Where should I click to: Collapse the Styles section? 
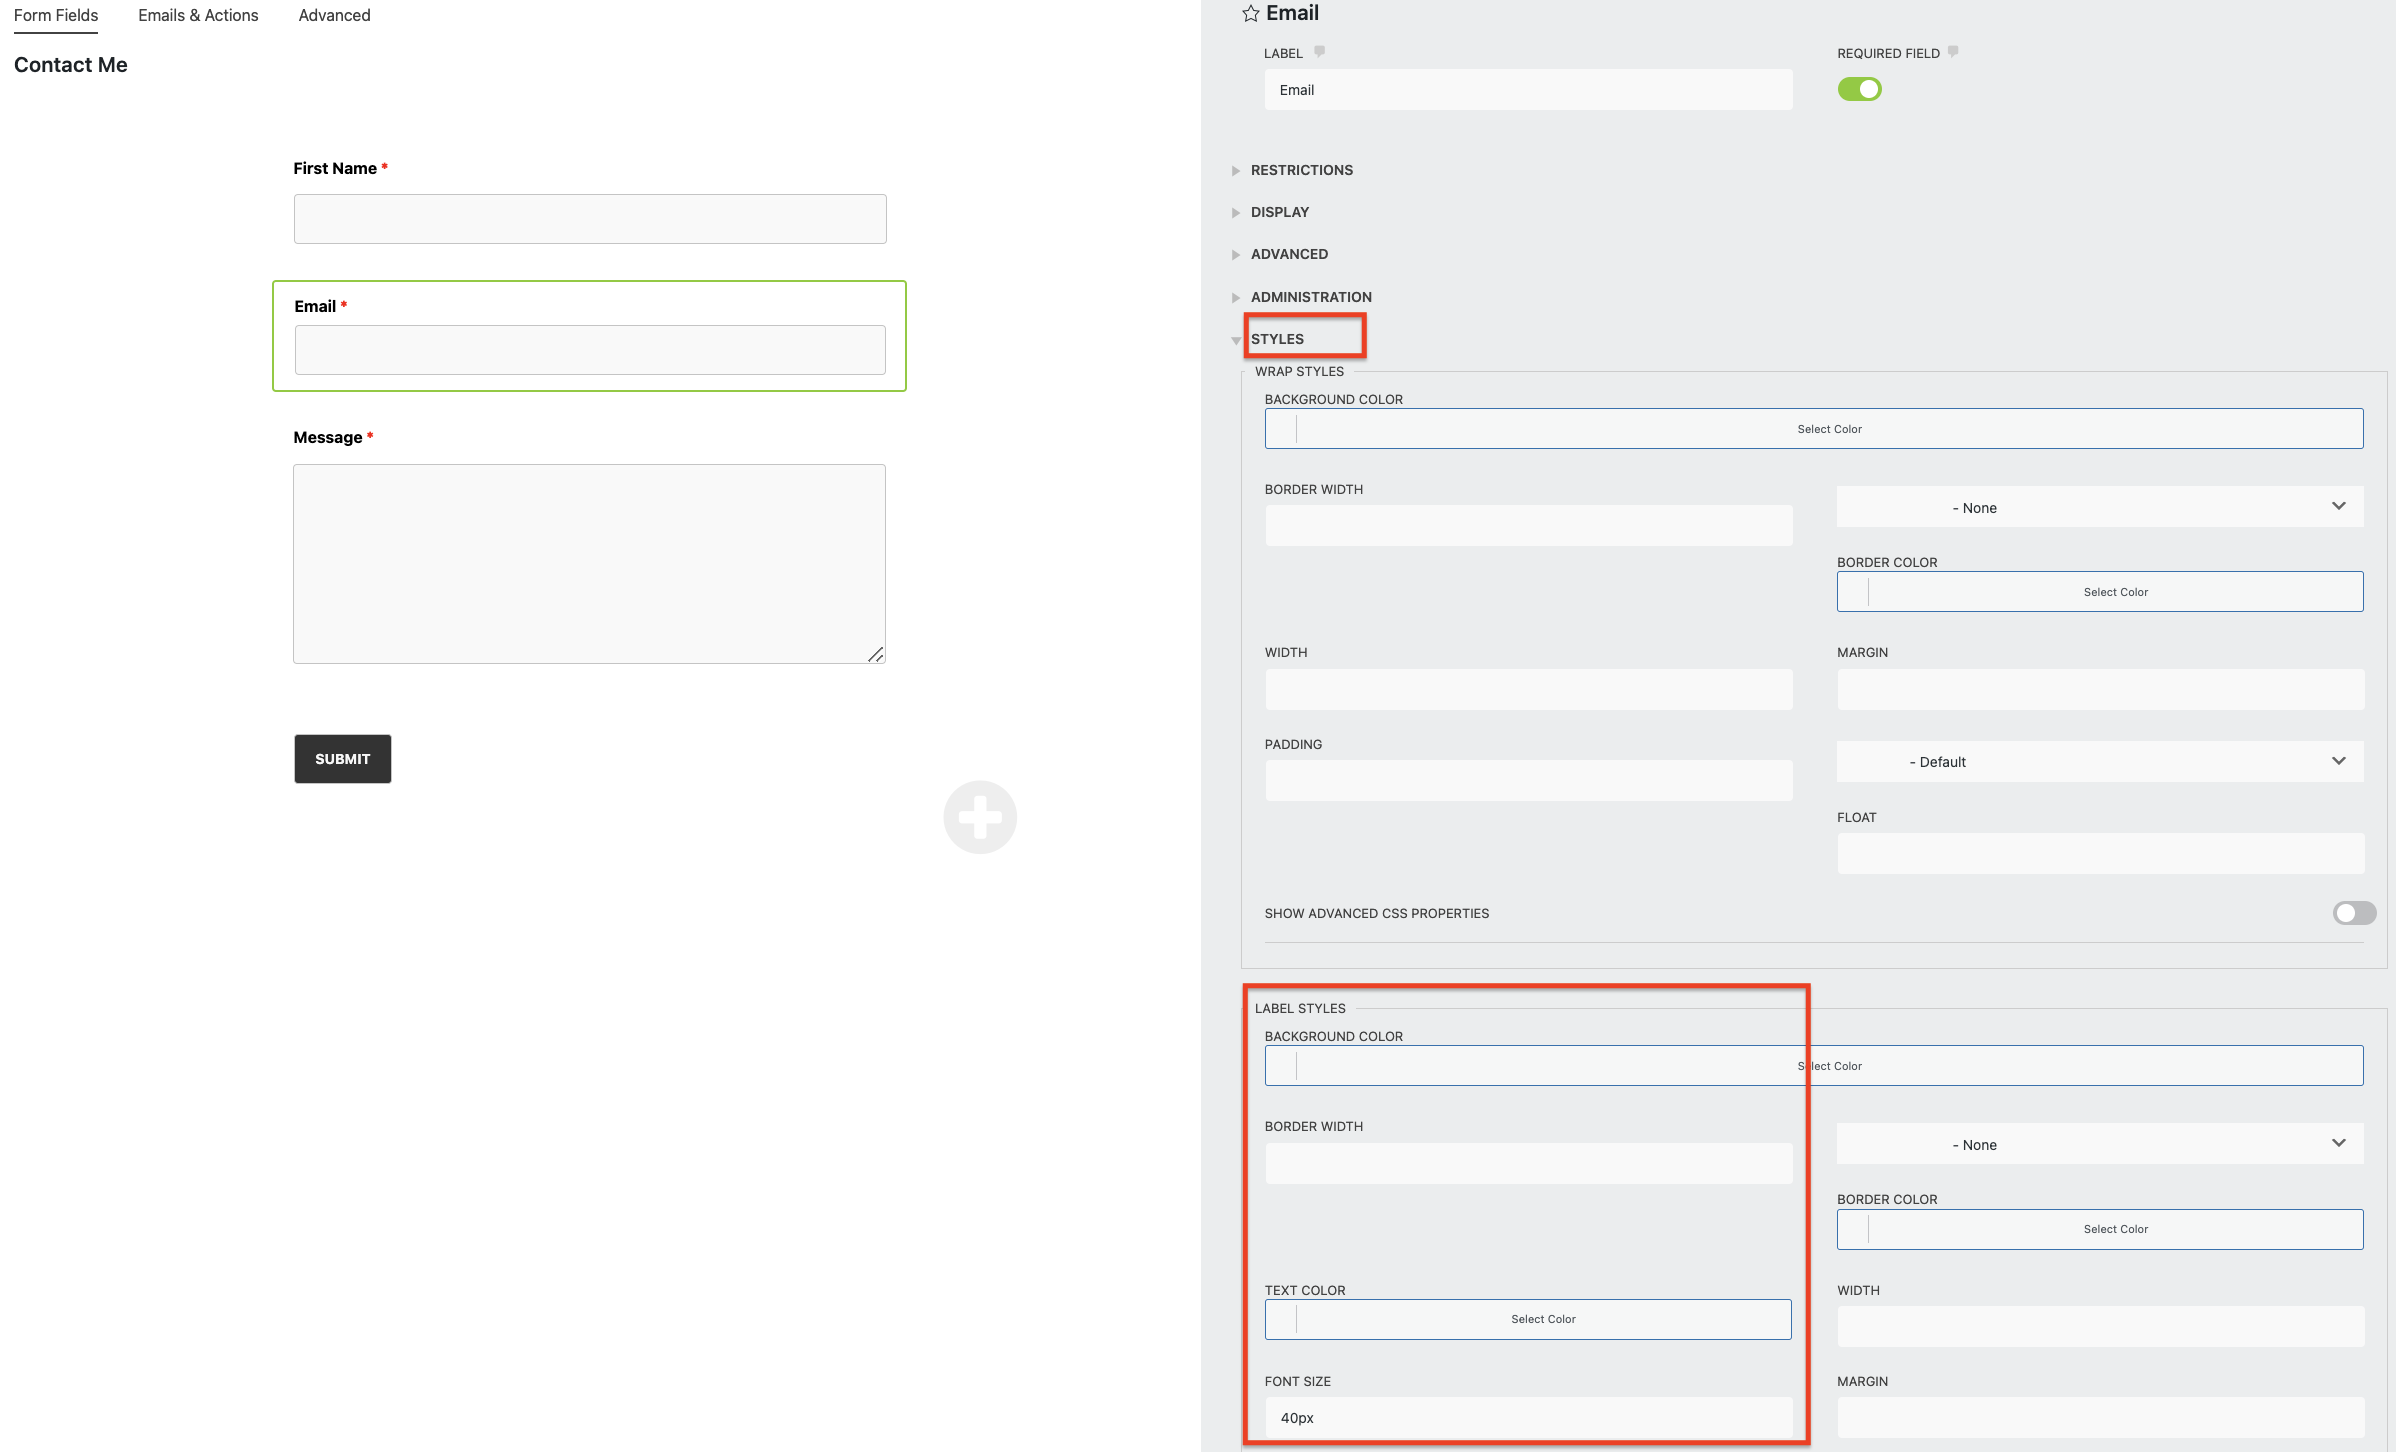pyautogui.click(x=1277, y=339)
